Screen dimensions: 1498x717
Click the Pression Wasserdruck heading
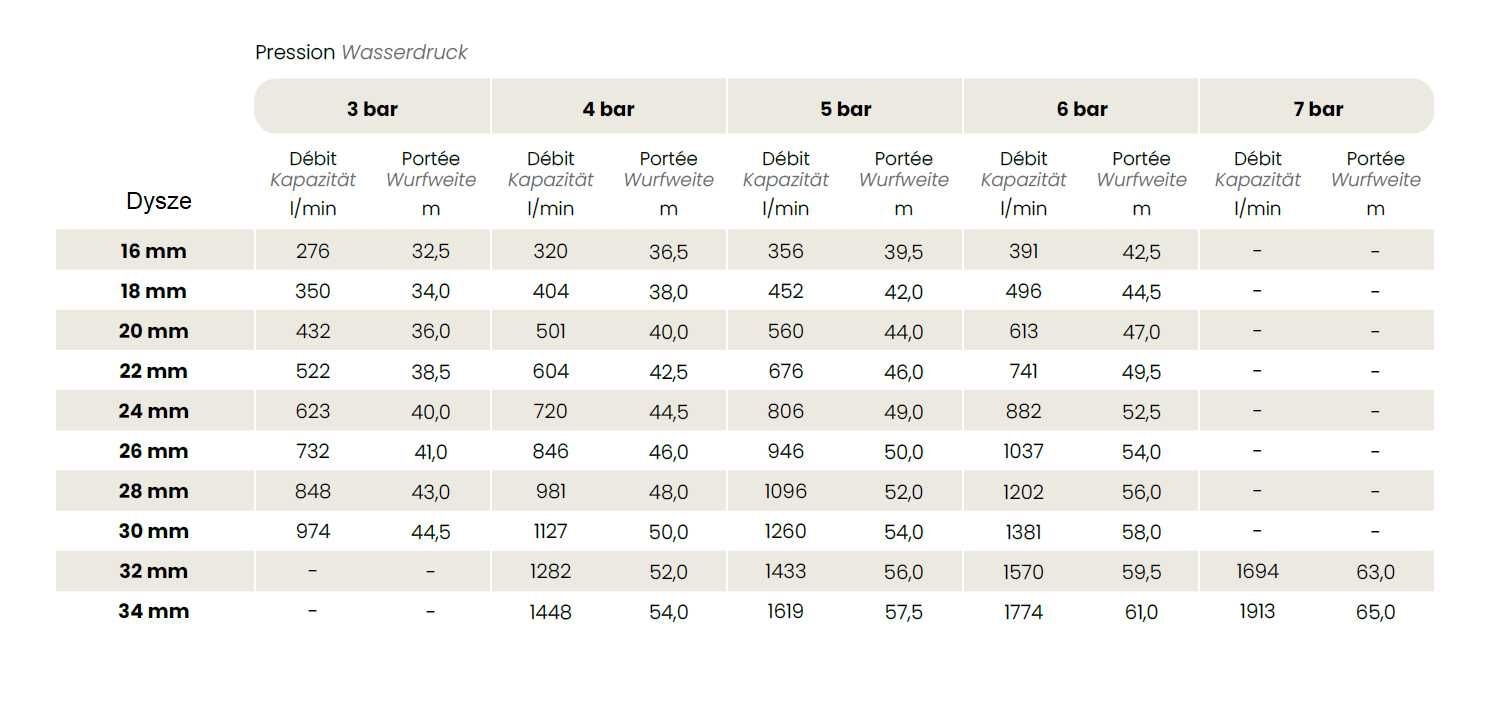(x=361, y=52)
